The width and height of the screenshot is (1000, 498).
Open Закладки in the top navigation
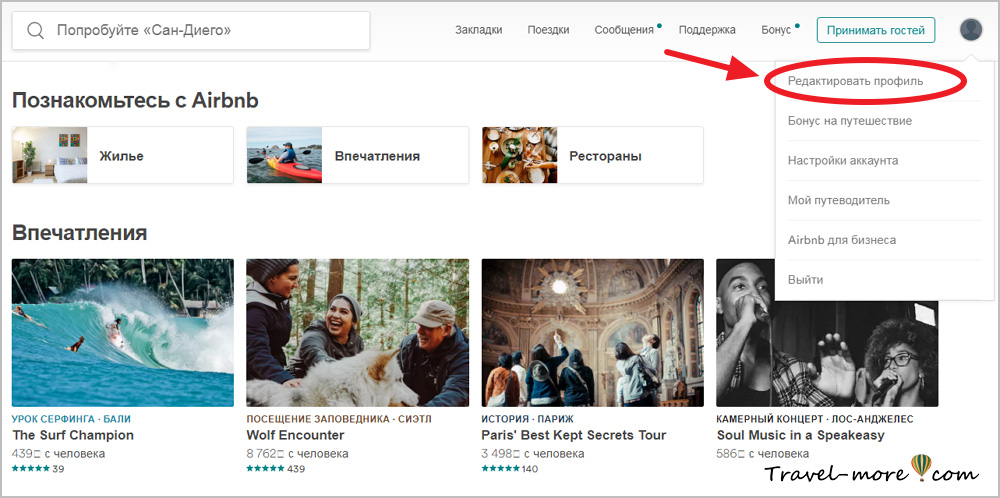click(478, 30)
